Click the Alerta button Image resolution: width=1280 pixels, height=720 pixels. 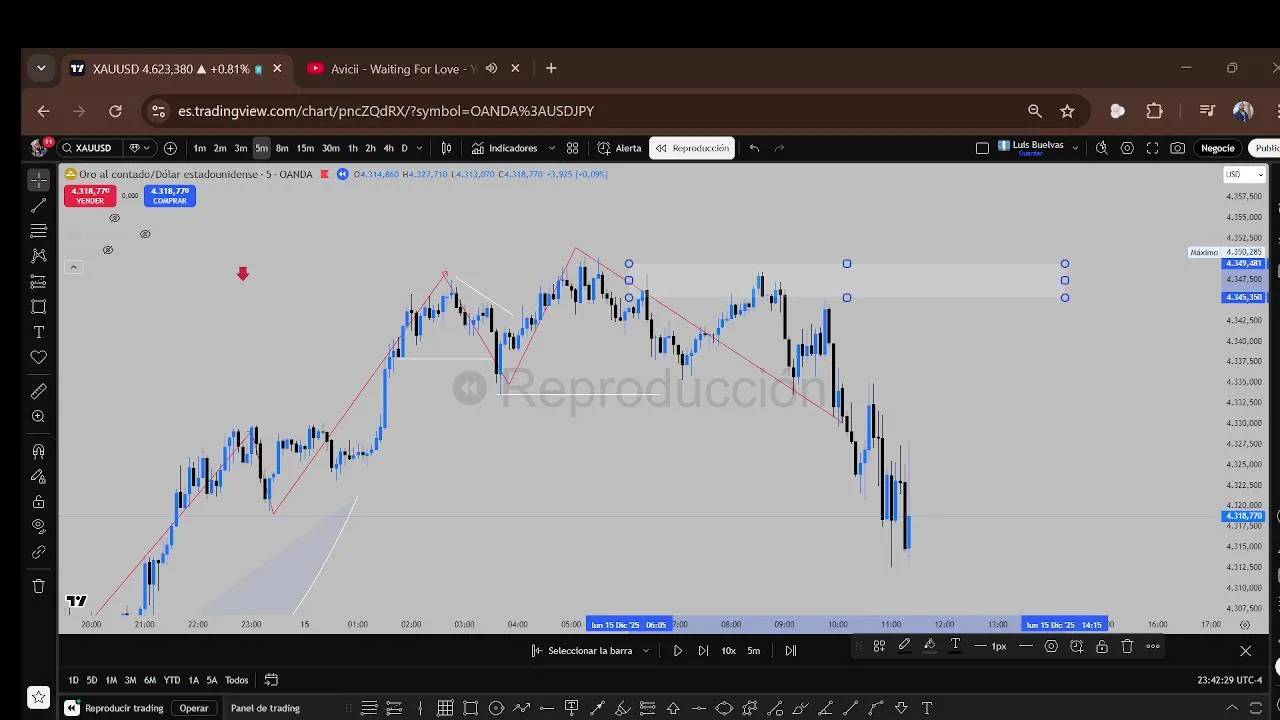coord(619,148)
